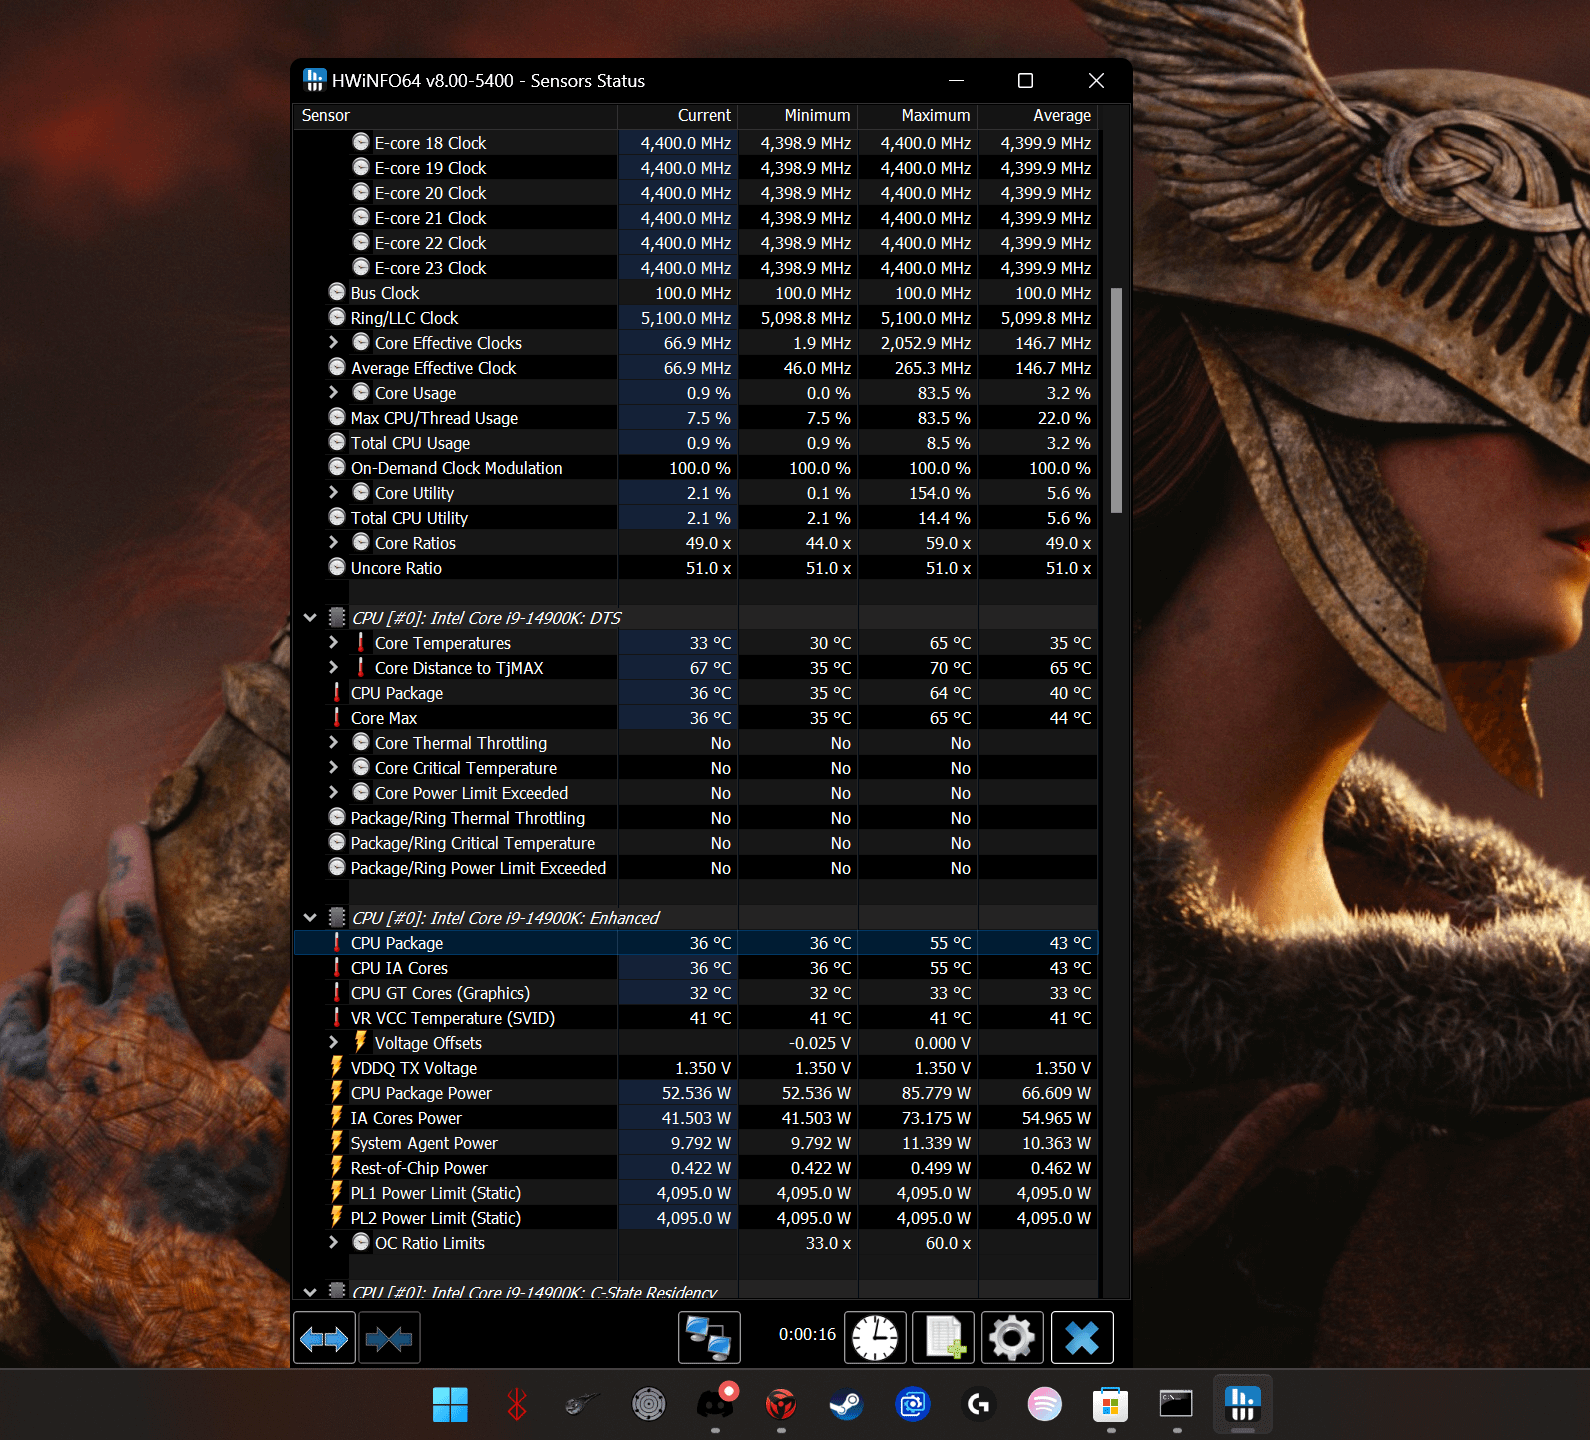Screen dimensions: 1590x1440
Task: Start logging with the sheet-plus icon
Action: [944, 1338]
